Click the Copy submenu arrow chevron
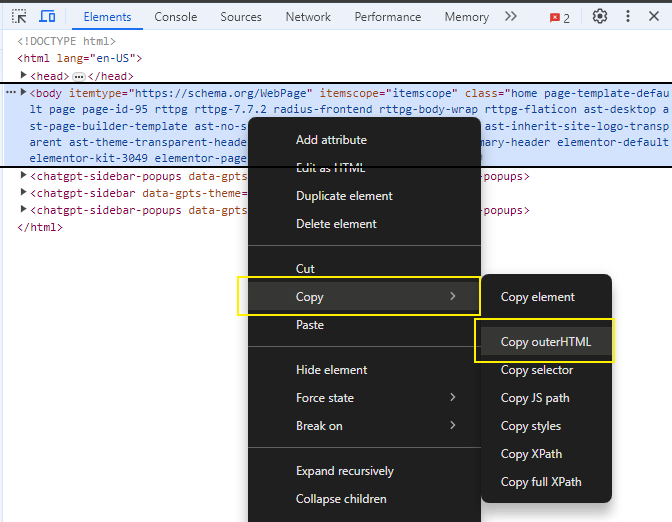672x522 pixels. click(453, 296)
